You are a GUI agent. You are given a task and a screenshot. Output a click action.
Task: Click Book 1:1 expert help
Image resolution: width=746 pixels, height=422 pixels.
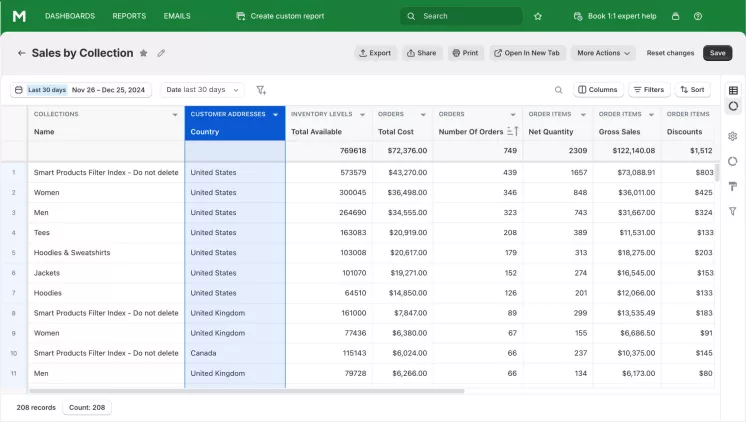pyautogui.click(x=615, y=16)
